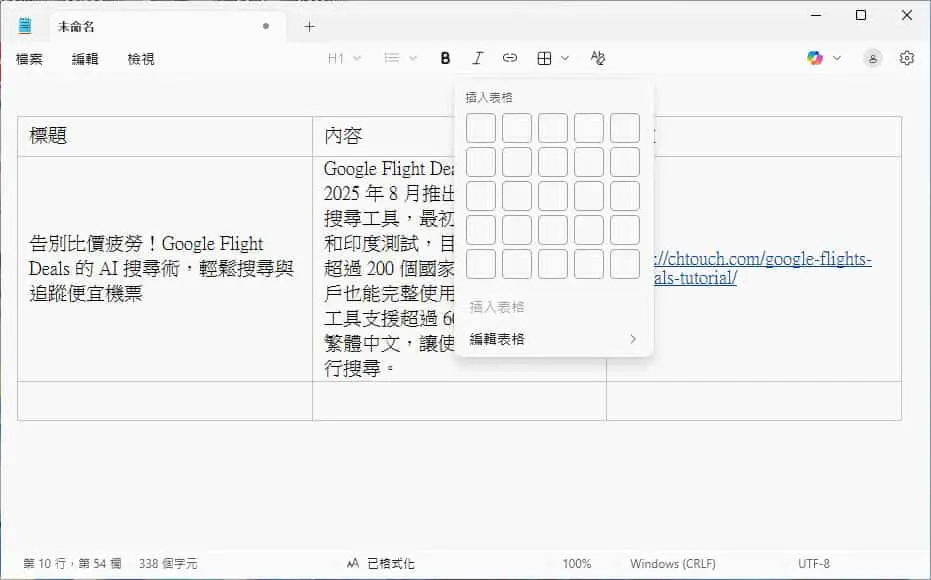Click 已格式化 status bar toggle
Screen dimensions: 931x580
tap(381, 563)
